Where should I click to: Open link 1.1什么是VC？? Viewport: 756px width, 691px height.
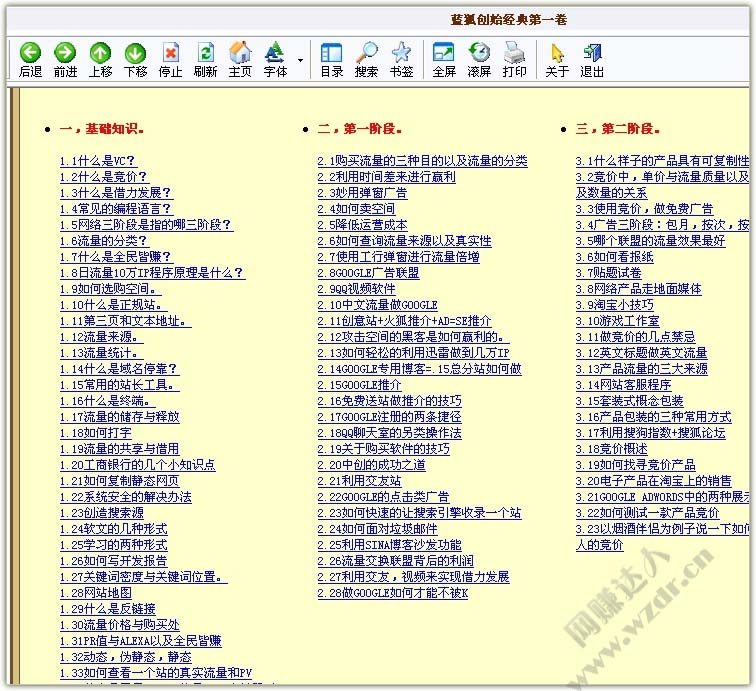97,161
